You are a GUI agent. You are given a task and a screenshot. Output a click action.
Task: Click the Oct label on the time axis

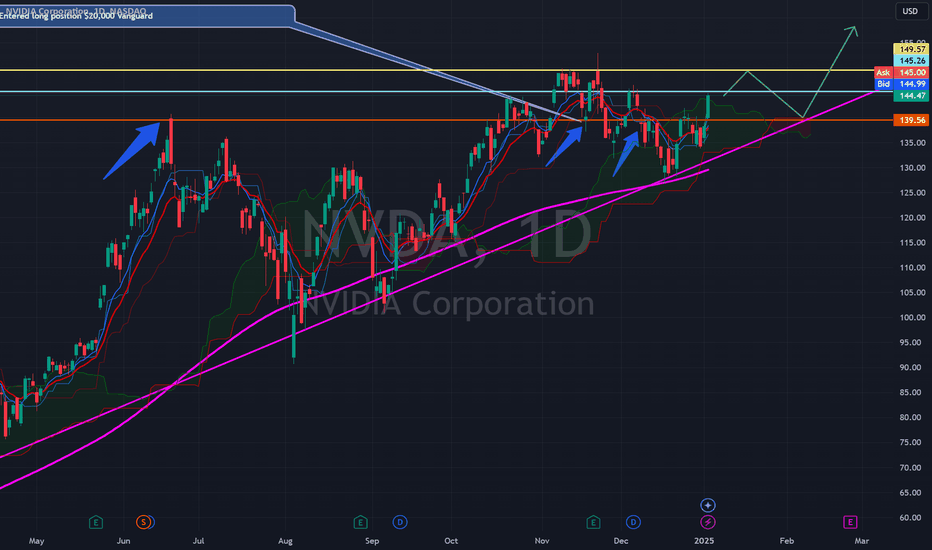click(x=451, y=541)
